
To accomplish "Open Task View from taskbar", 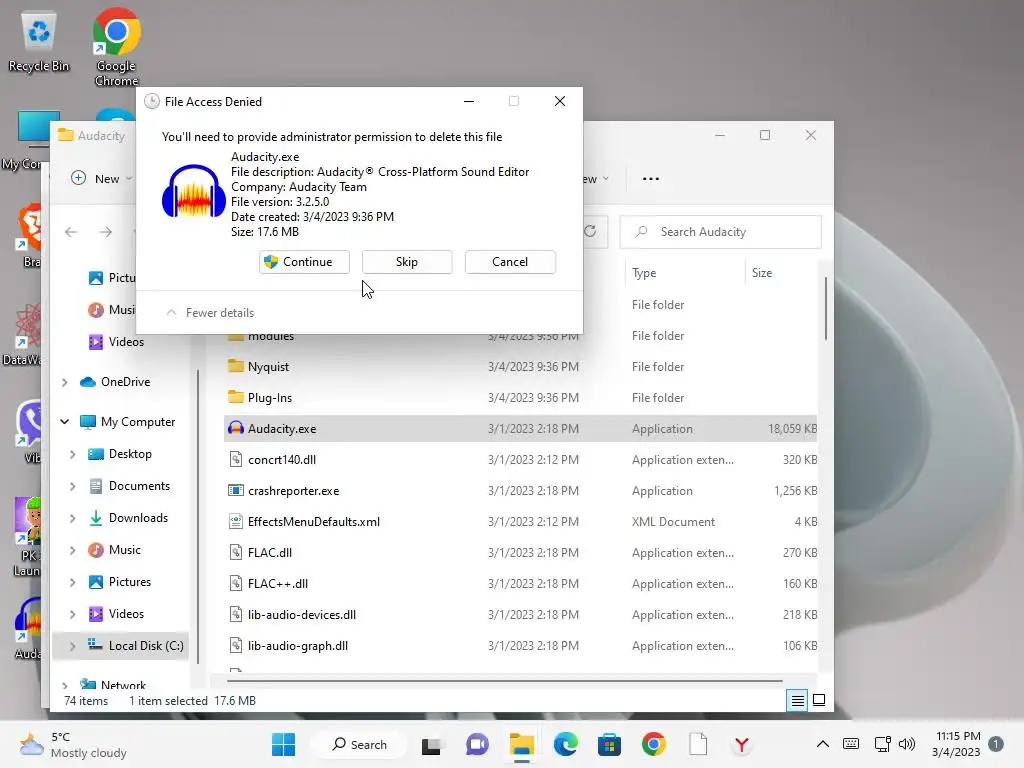I will (x=431, y=745).
